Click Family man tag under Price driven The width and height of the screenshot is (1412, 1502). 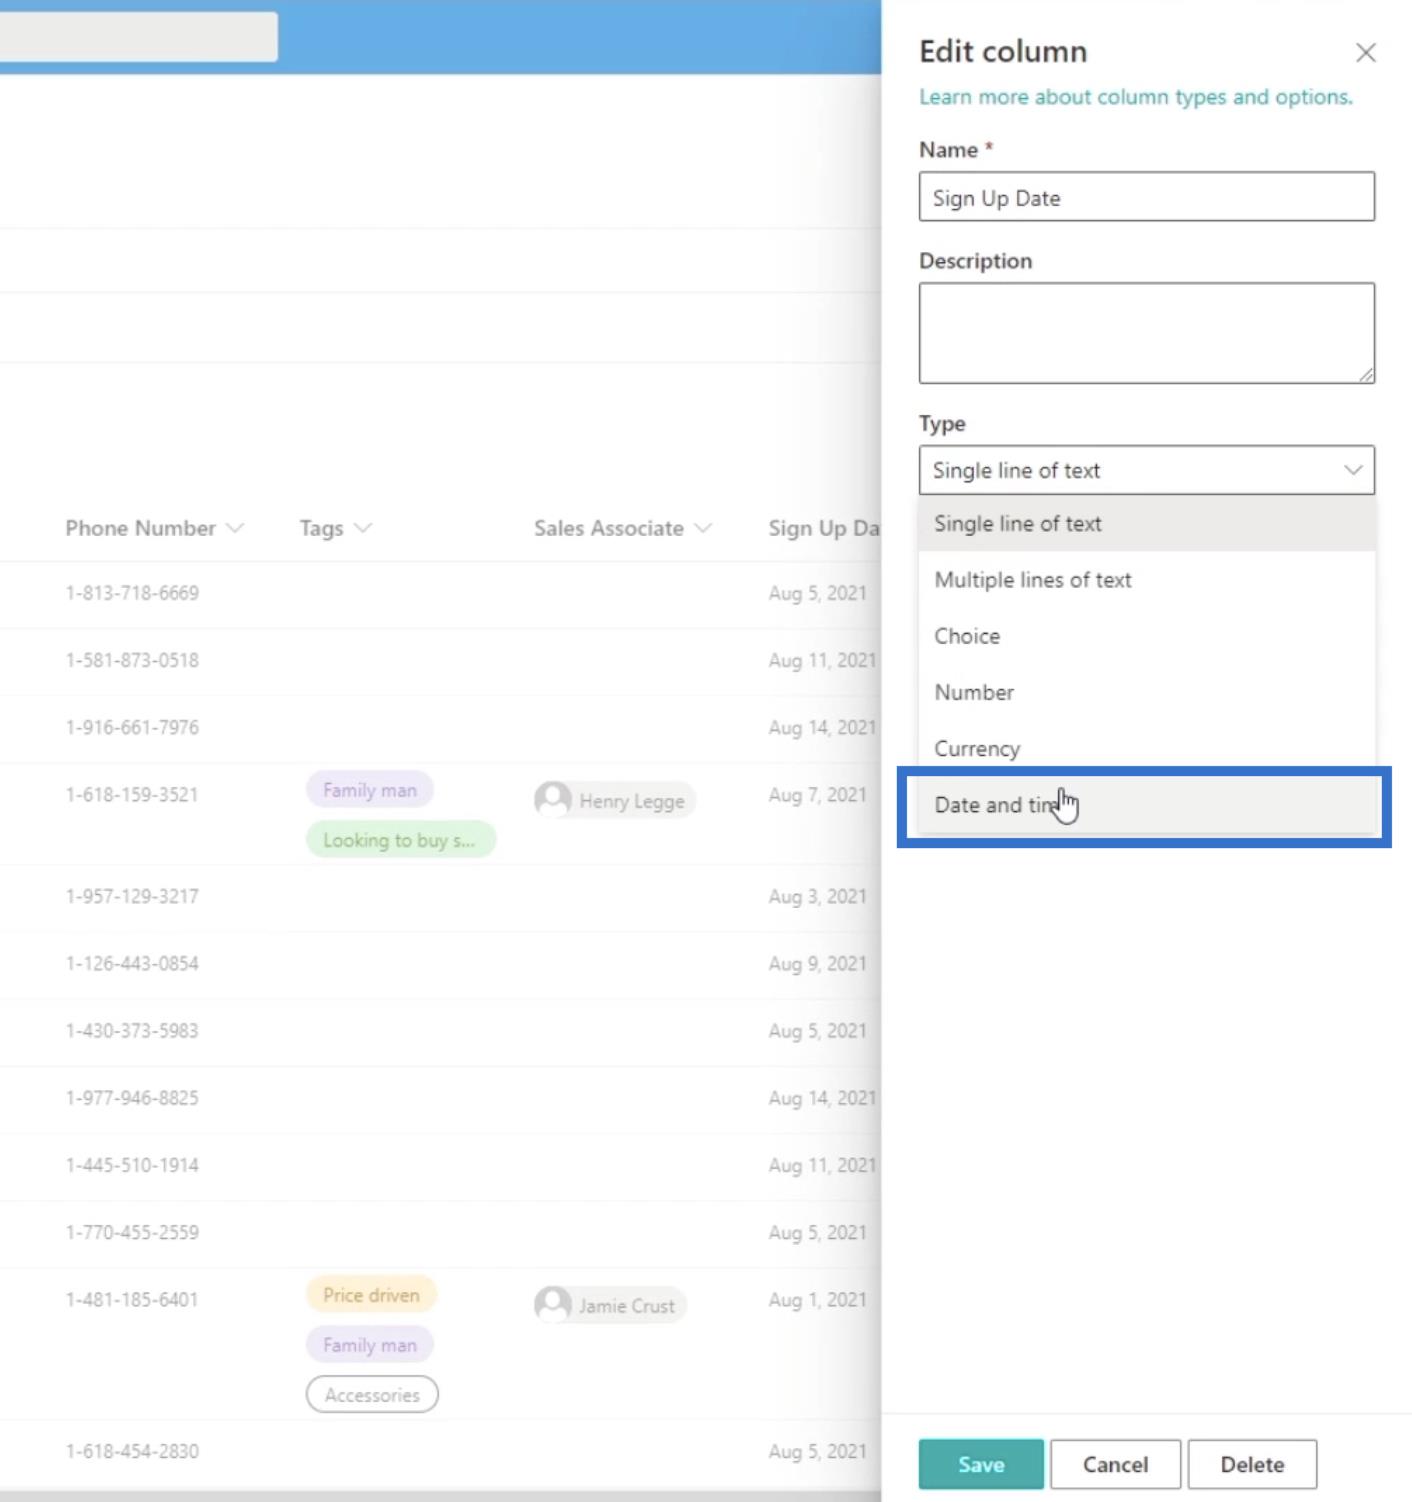click(369, 1345)
